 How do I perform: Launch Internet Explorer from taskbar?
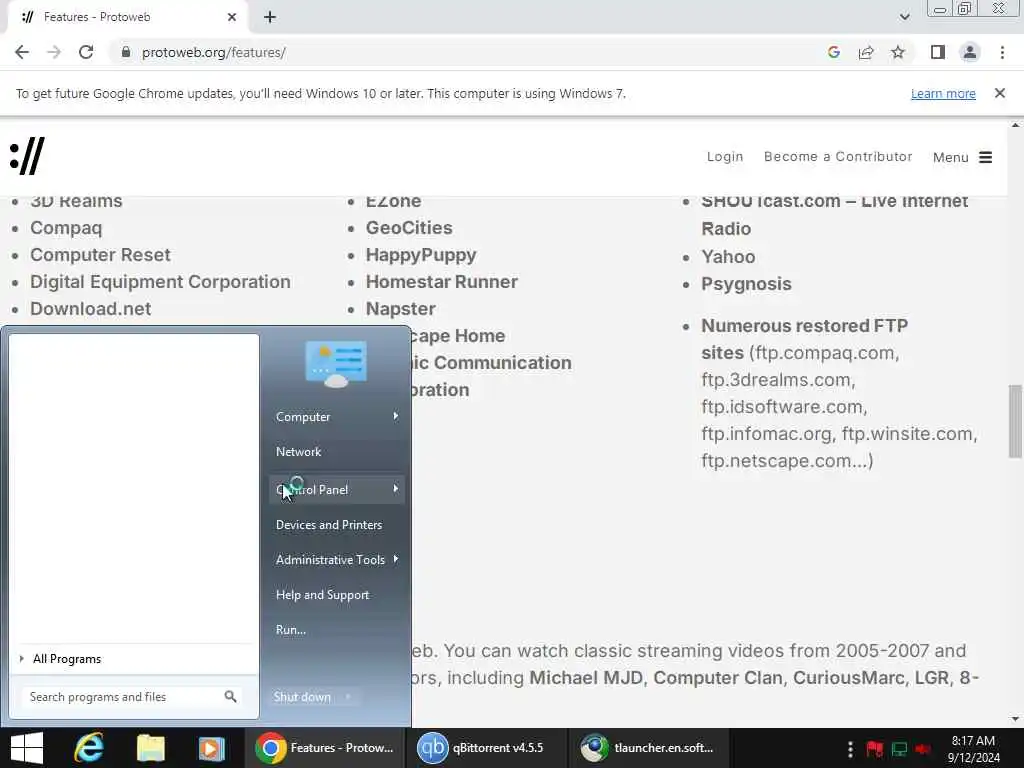89,748
